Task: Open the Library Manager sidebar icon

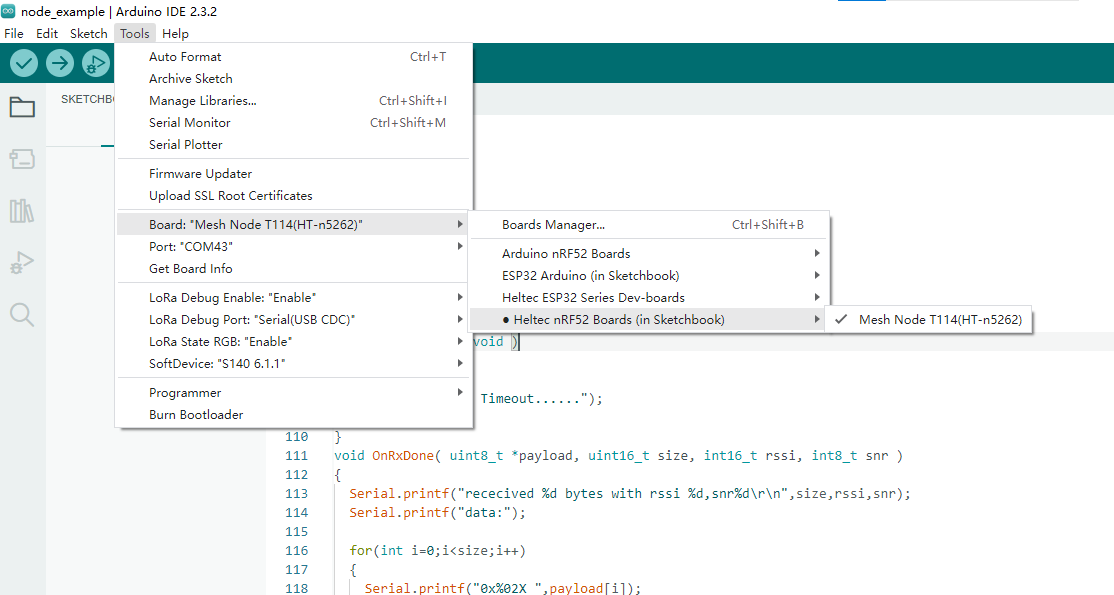Action: [22, 211]
